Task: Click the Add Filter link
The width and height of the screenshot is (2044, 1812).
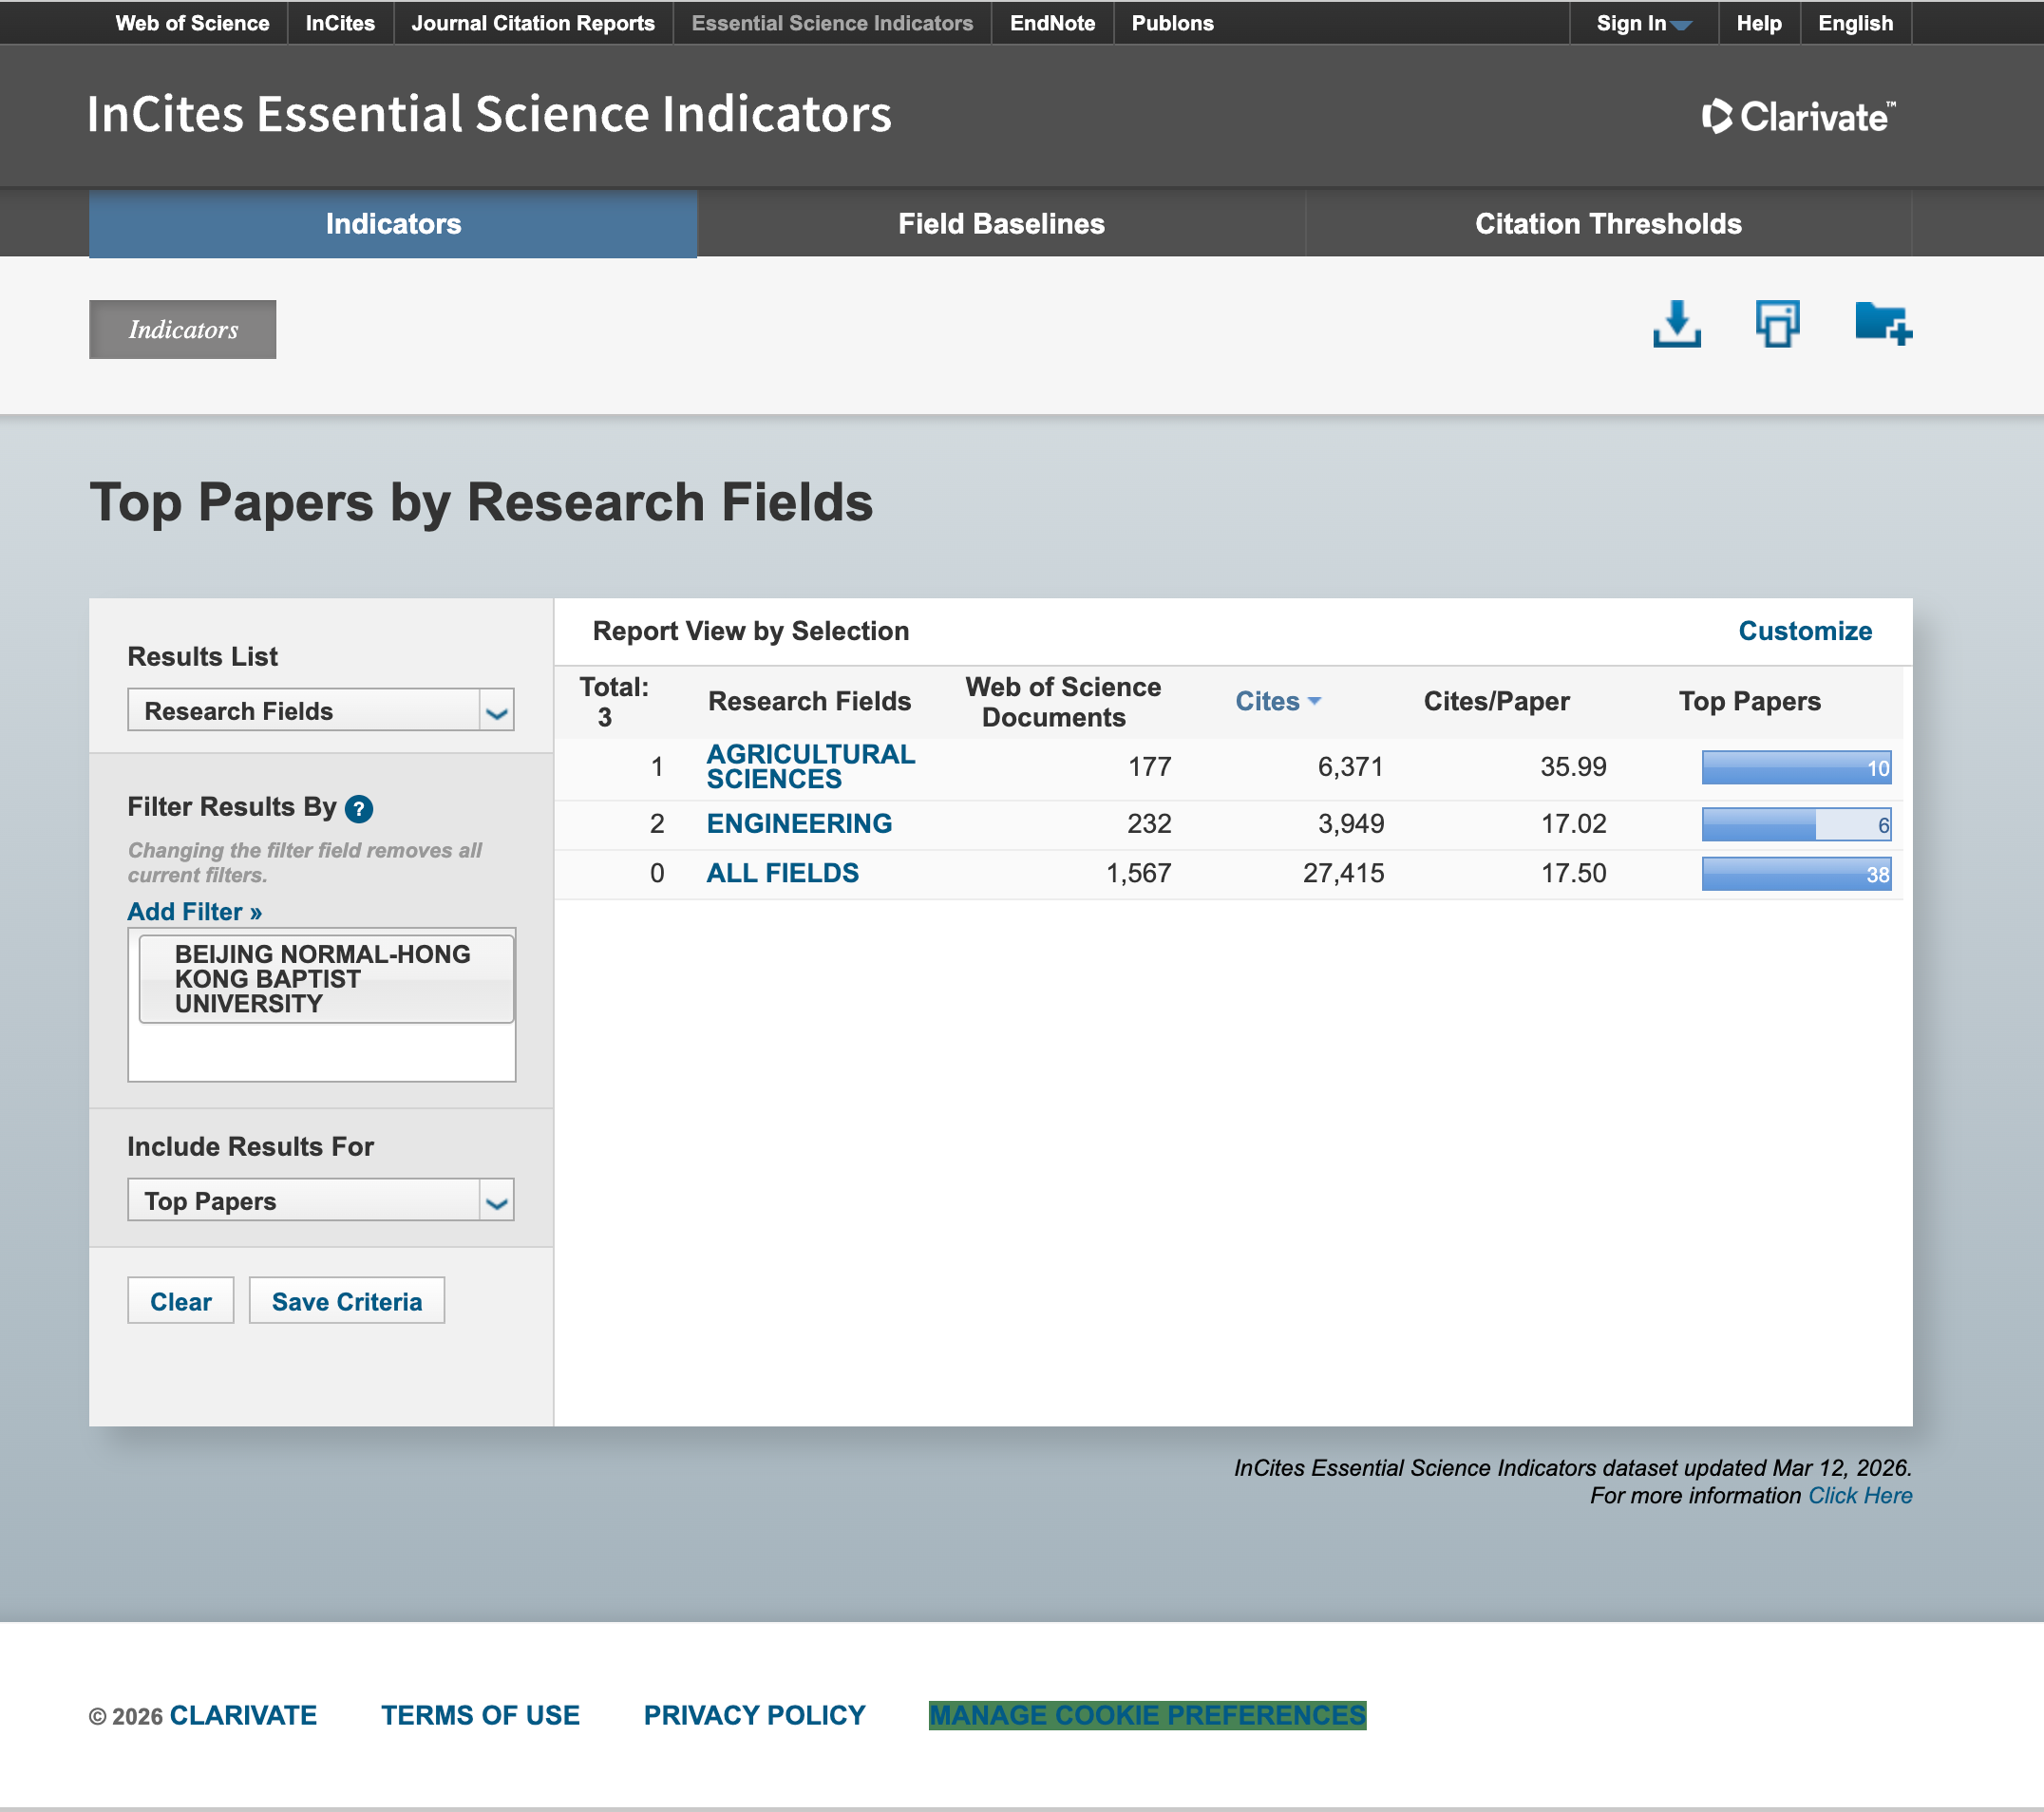Action: 194,911
